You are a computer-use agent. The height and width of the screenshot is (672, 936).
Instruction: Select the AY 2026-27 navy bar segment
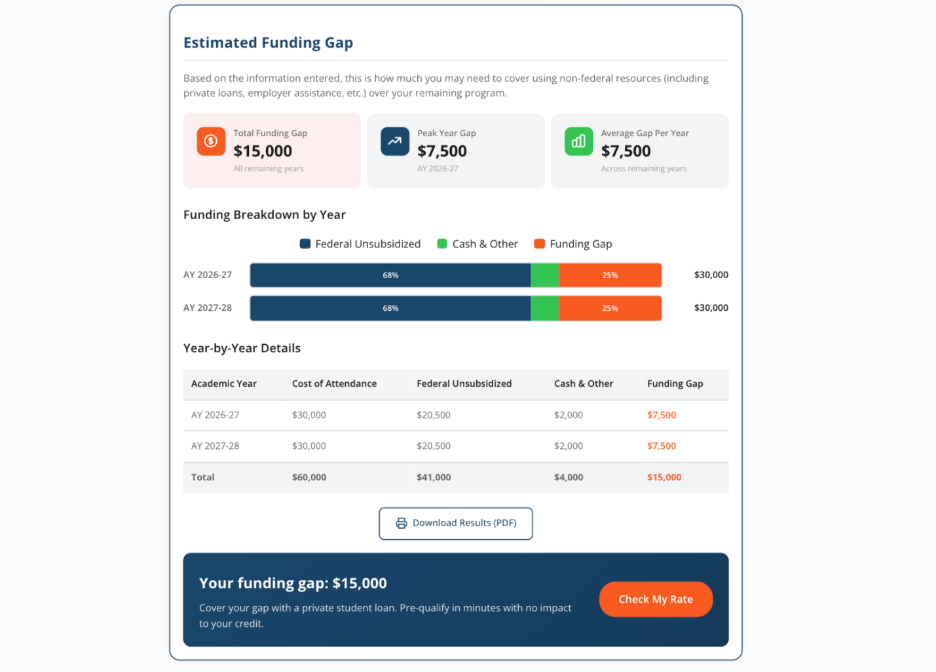(390, 275)
